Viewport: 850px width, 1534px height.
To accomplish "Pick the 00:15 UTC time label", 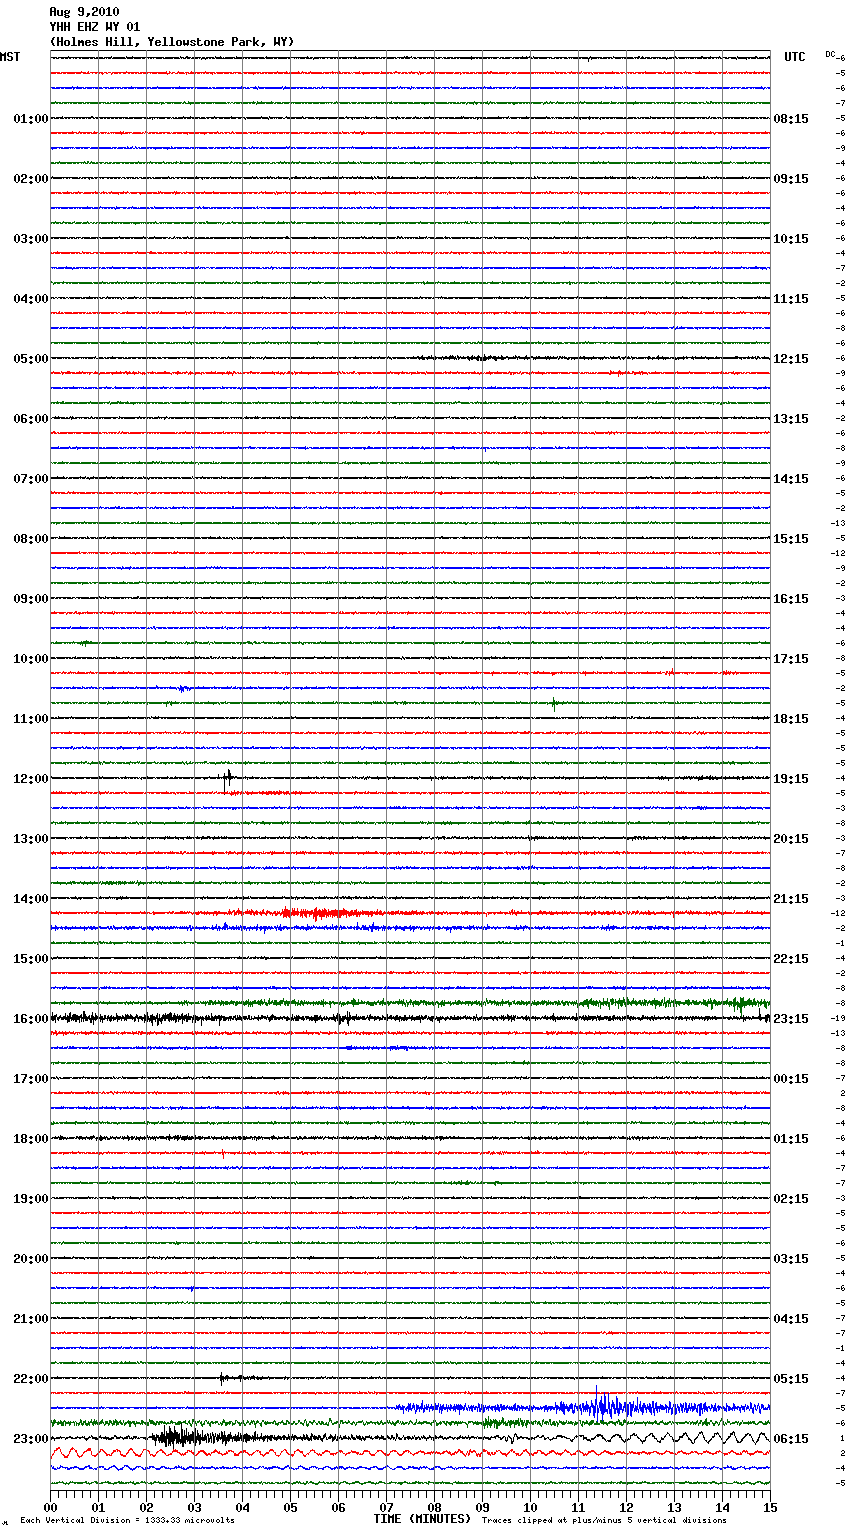I will (791, 1079).
